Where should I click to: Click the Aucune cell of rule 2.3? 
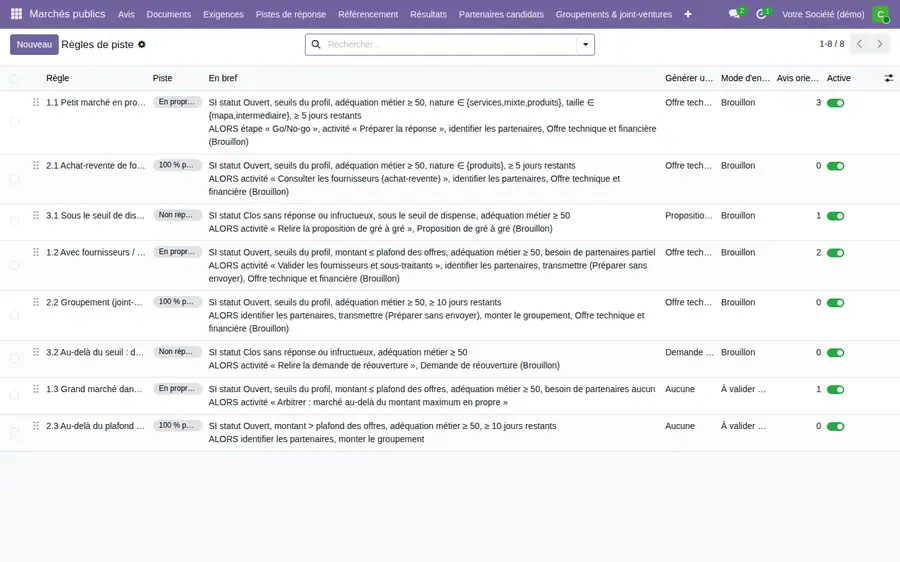(680, 425)
